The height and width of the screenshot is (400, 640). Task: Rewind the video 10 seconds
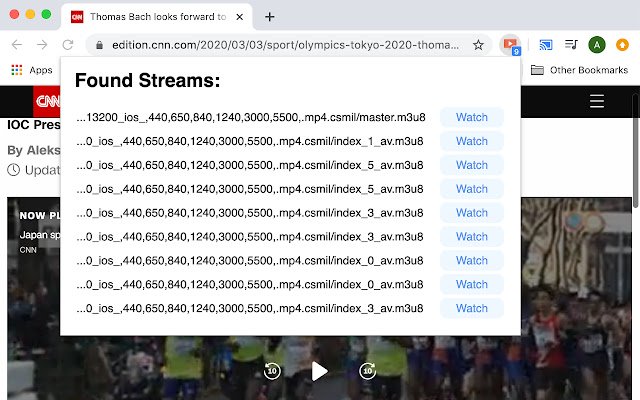point(272,371)
